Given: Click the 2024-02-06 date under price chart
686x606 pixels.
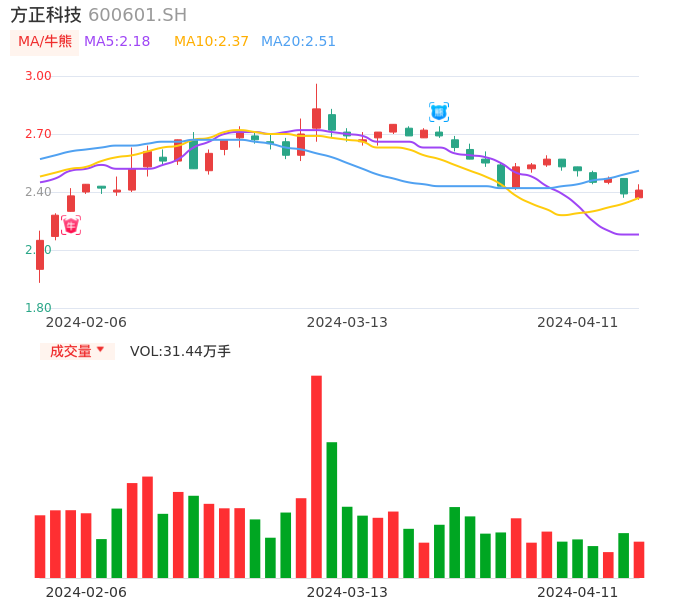Looking at the screenshot, I should (86, 323).
